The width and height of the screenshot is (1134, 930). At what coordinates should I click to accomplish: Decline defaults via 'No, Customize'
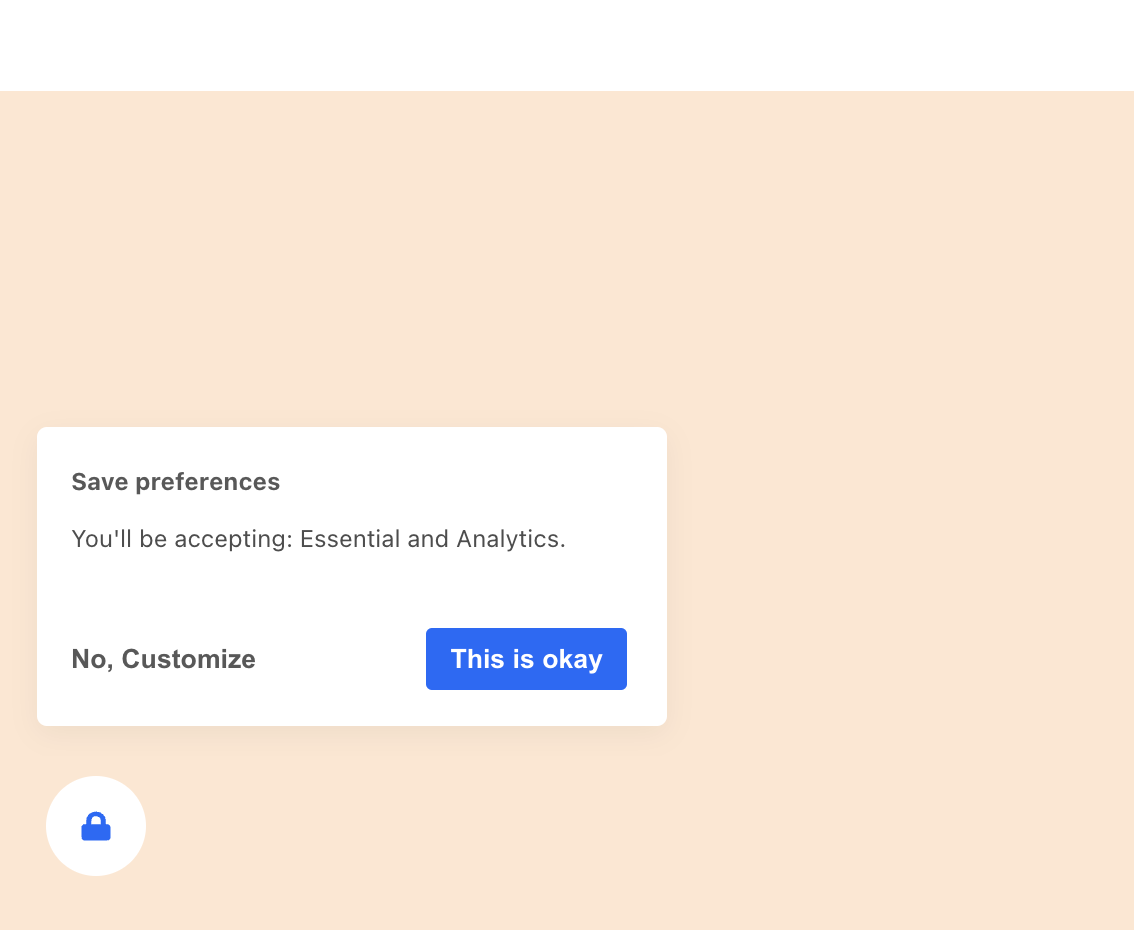pos(163,659)
